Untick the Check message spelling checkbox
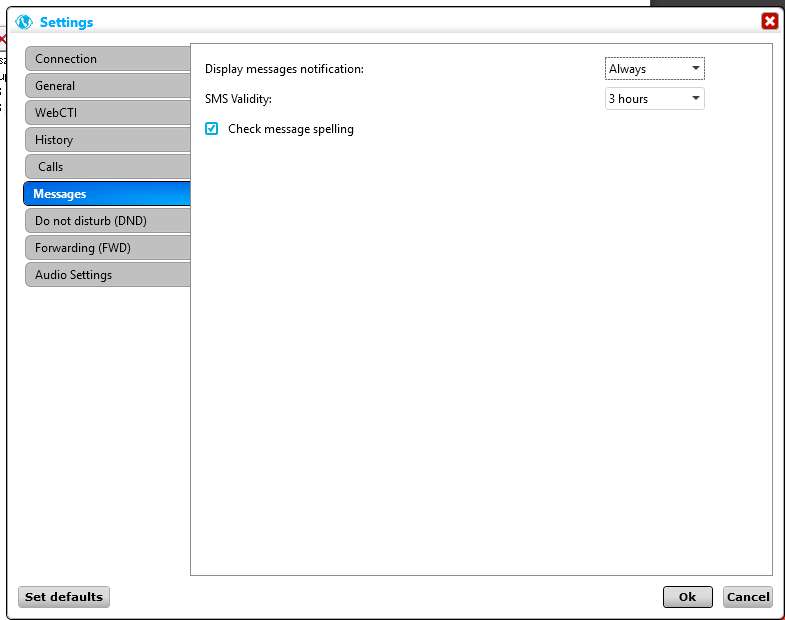 click(211, 129)
